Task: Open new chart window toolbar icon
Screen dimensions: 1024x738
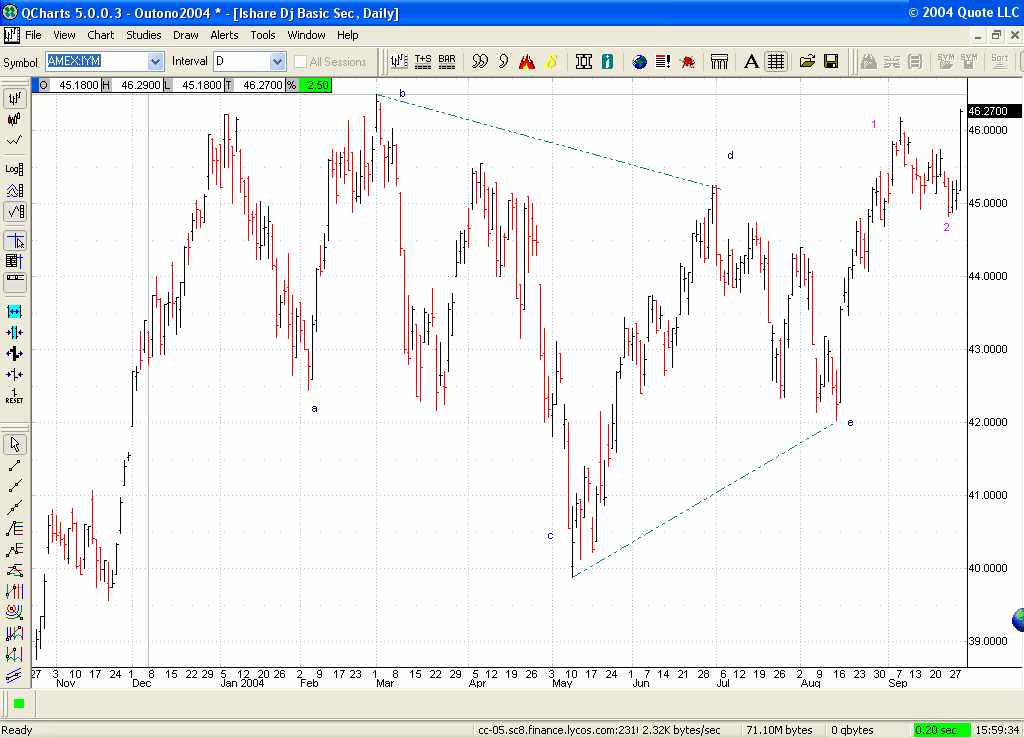Action: (399, 61)
